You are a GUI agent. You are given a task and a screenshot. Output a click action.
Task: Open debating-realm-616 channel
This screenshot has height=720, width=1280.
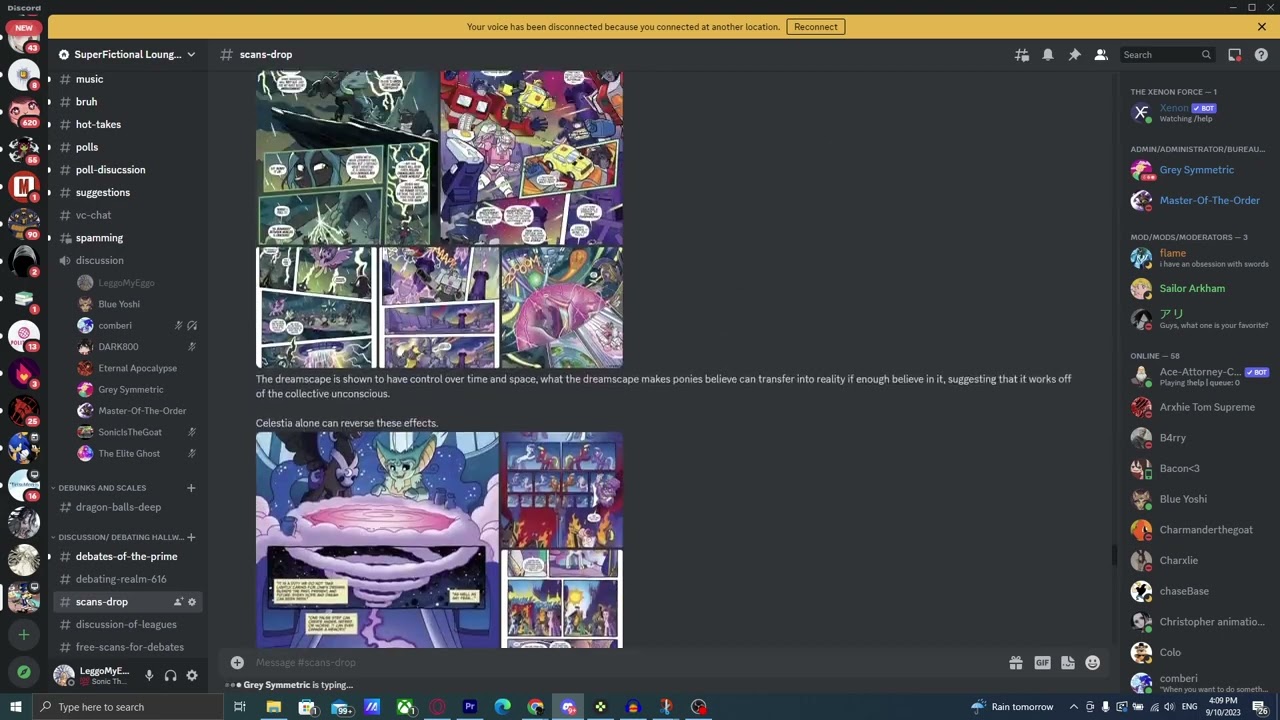[x=127, y=579]
